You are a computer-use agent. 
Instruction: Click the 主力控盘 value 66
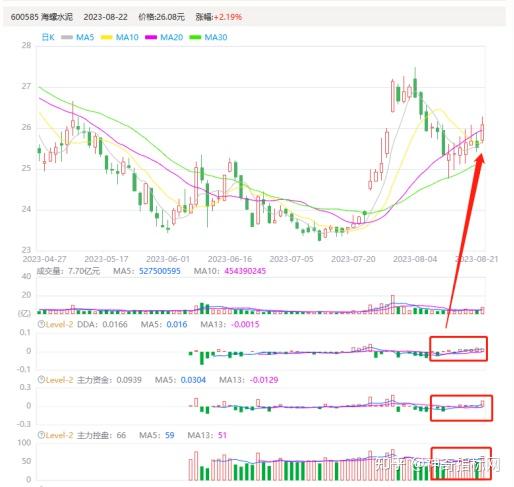[x=121, y=435]
